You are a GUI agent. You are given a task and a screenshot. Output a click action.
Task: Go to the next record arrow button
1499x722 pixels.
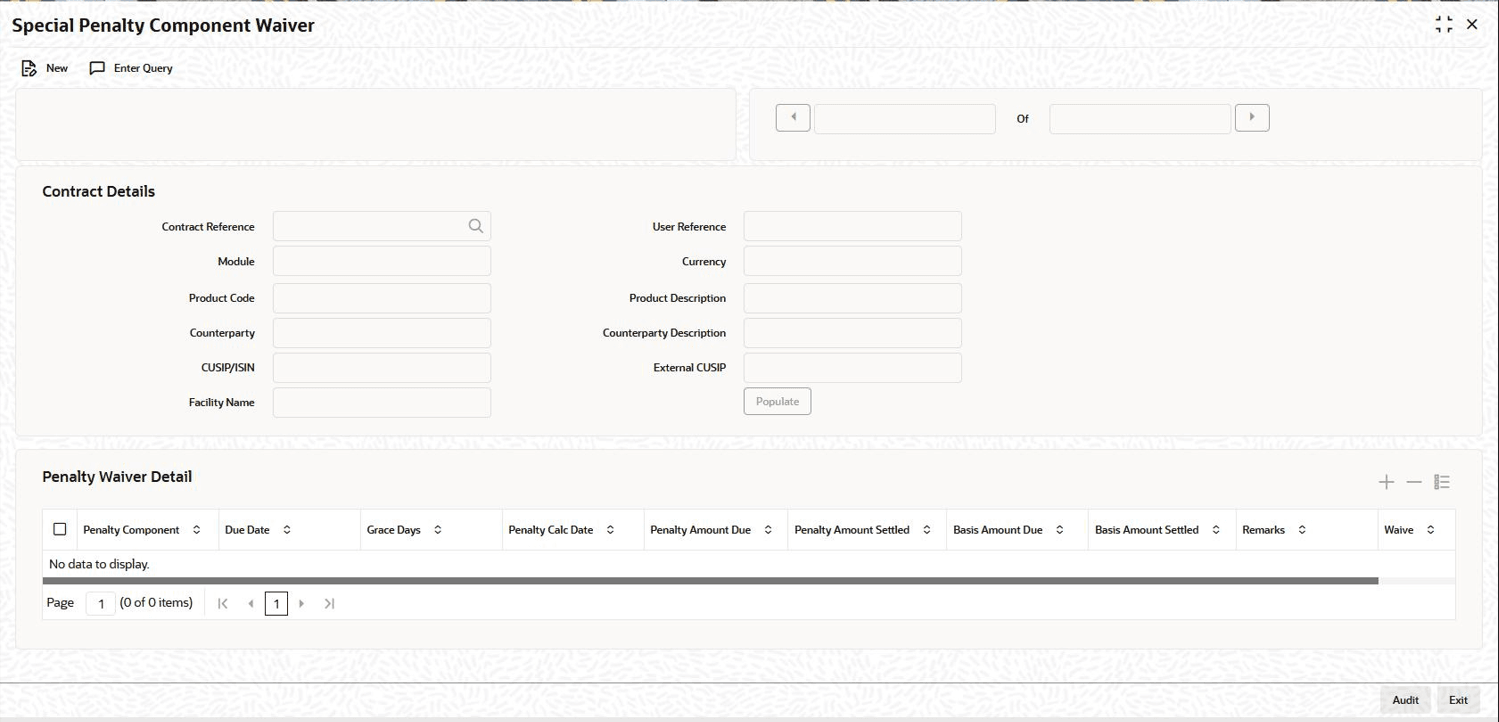point(1252,118)
